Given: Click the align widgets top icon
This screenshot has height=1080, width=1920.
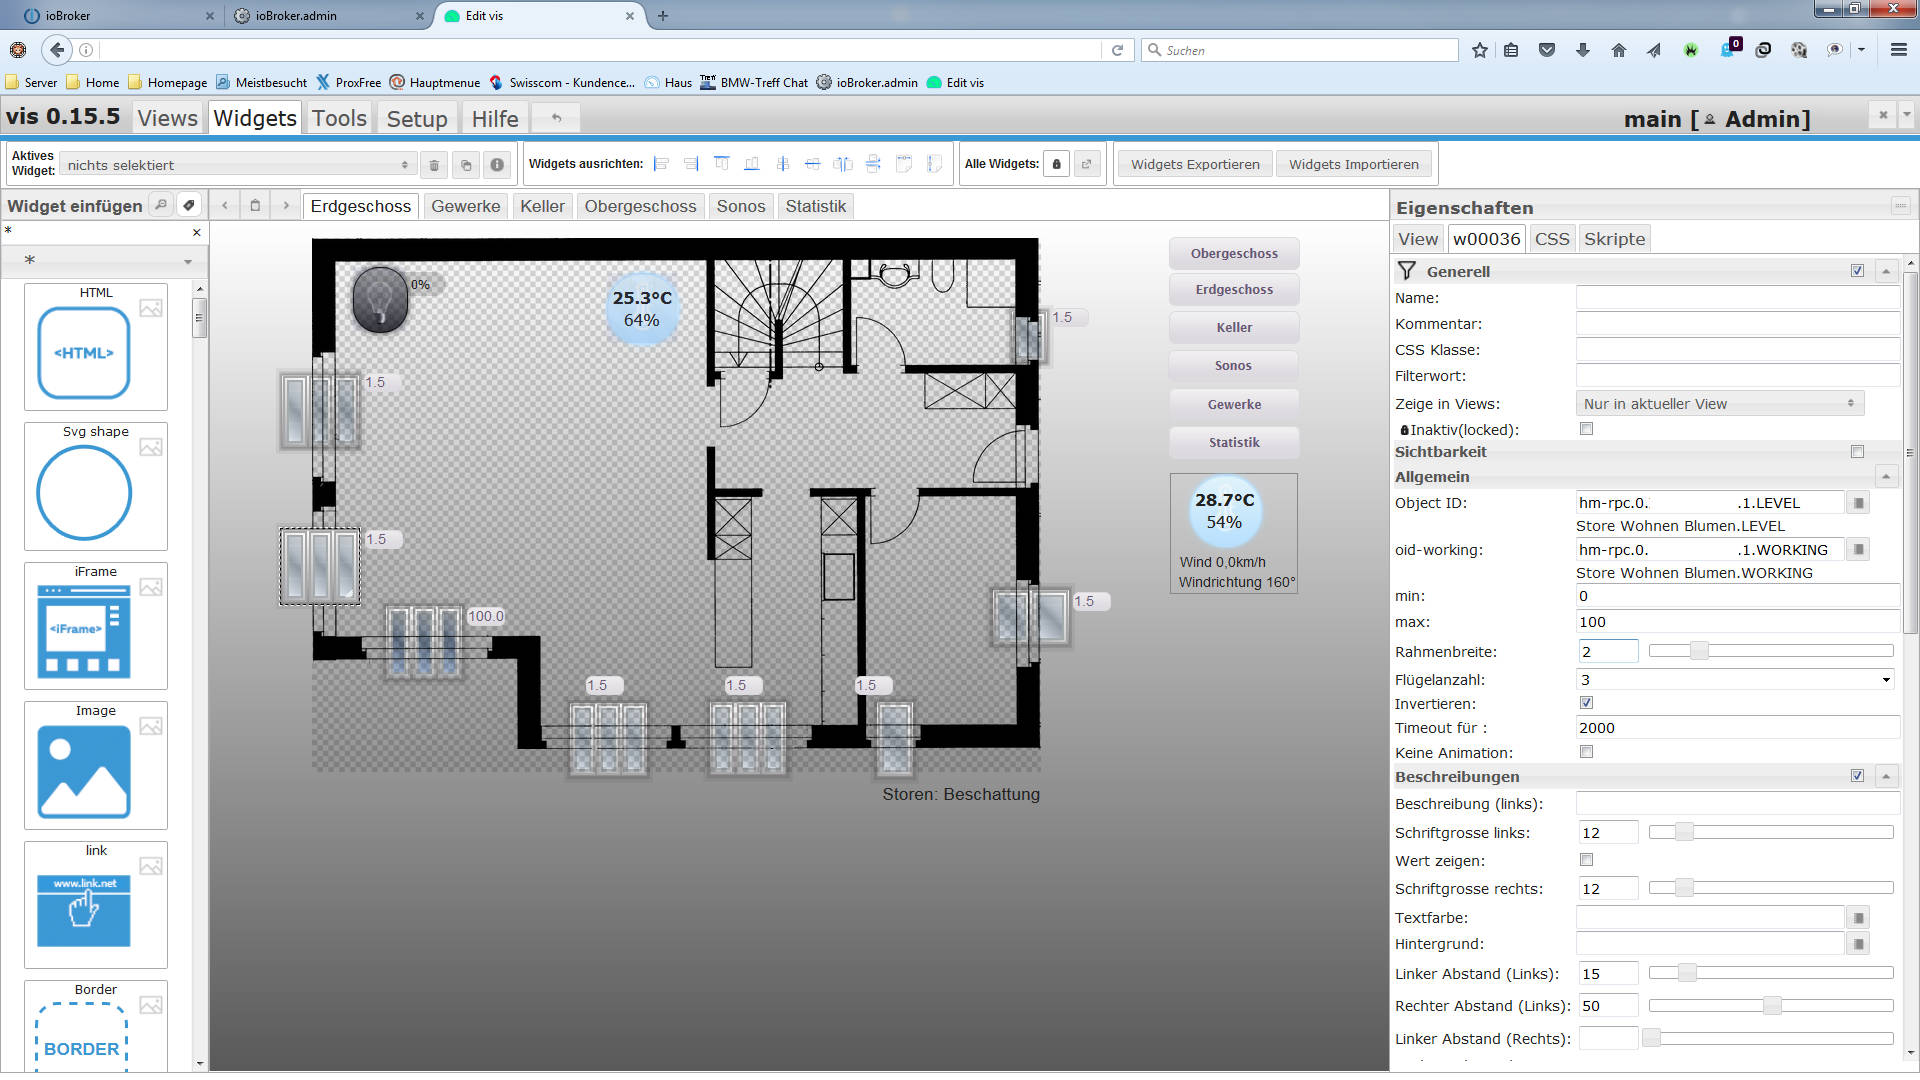Looking at the screenshot, I should [x=721, y=164].
